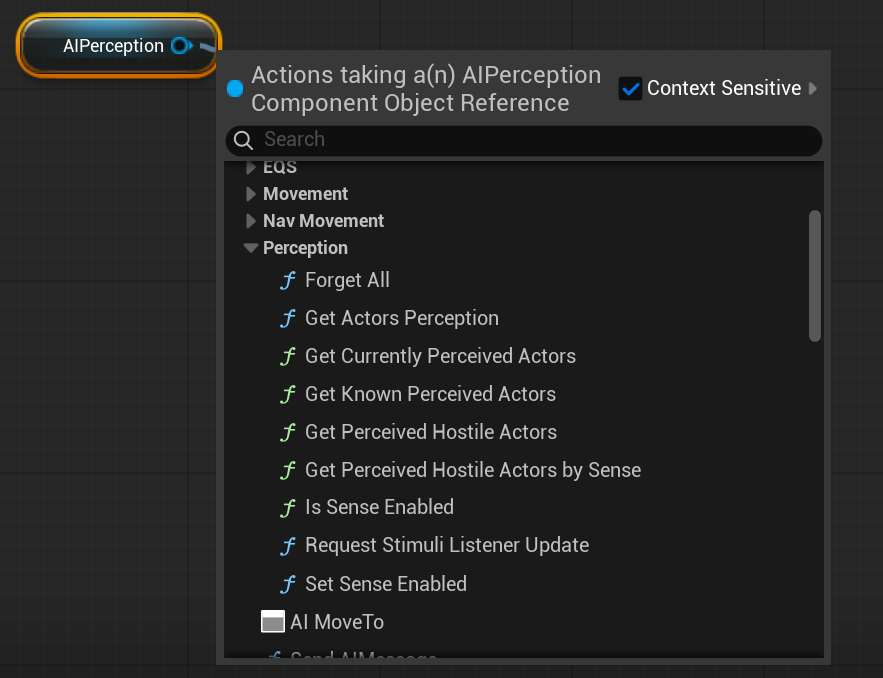The width and height of the screenshot is (883, 678).
Task: Click function icon beside Get Currently Perceived Actors
Action: pos(288,356)
